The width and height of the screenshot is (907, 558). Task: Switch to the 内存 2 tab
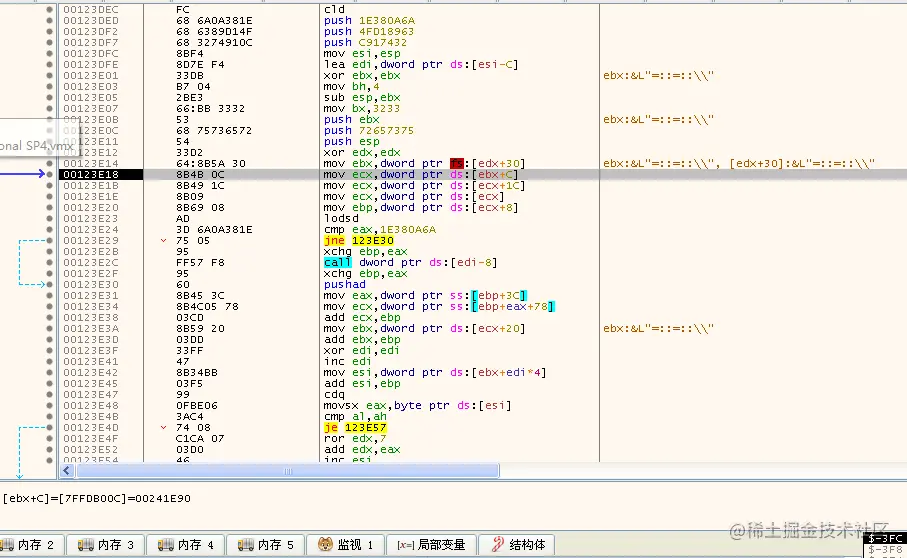[29, 545]
